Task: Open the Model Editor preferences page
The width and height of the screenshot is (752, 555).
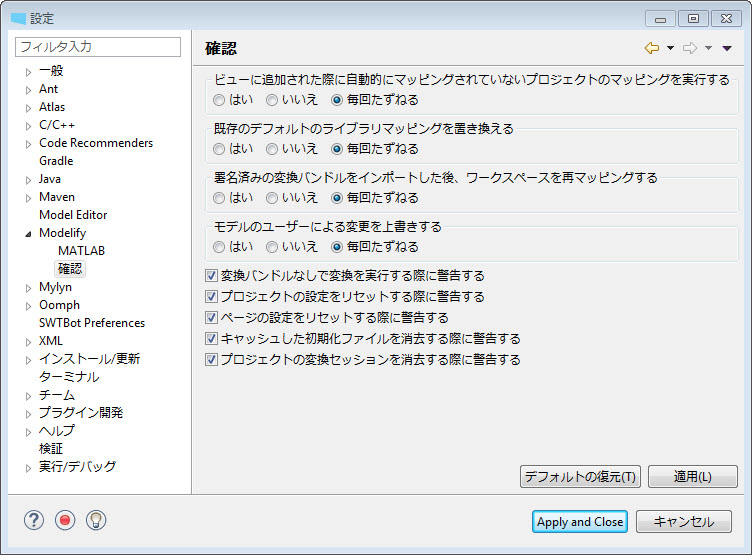Action: (x=73, y=215)
